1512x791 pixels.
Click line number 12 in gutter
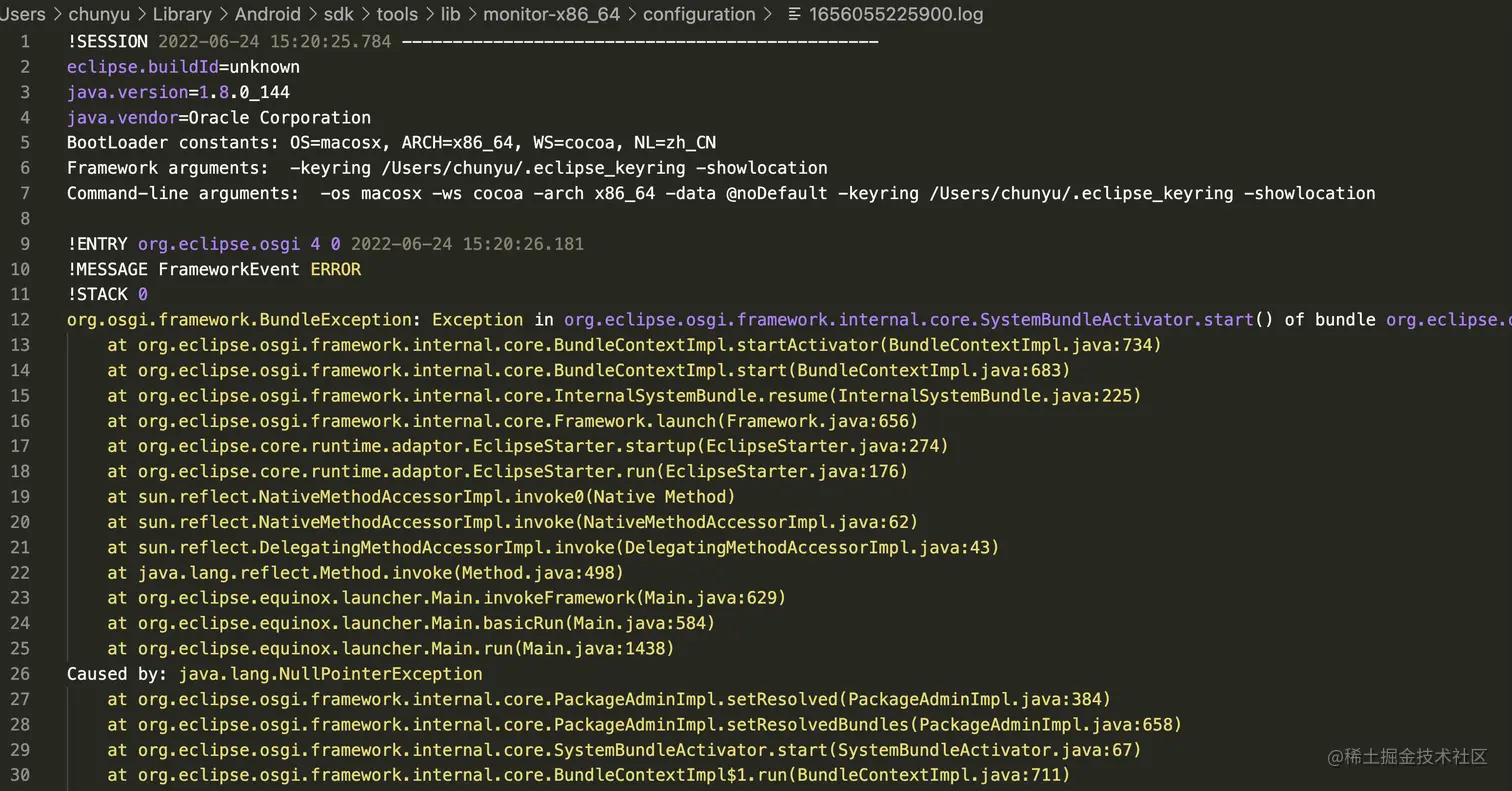(x=20, y=320)
